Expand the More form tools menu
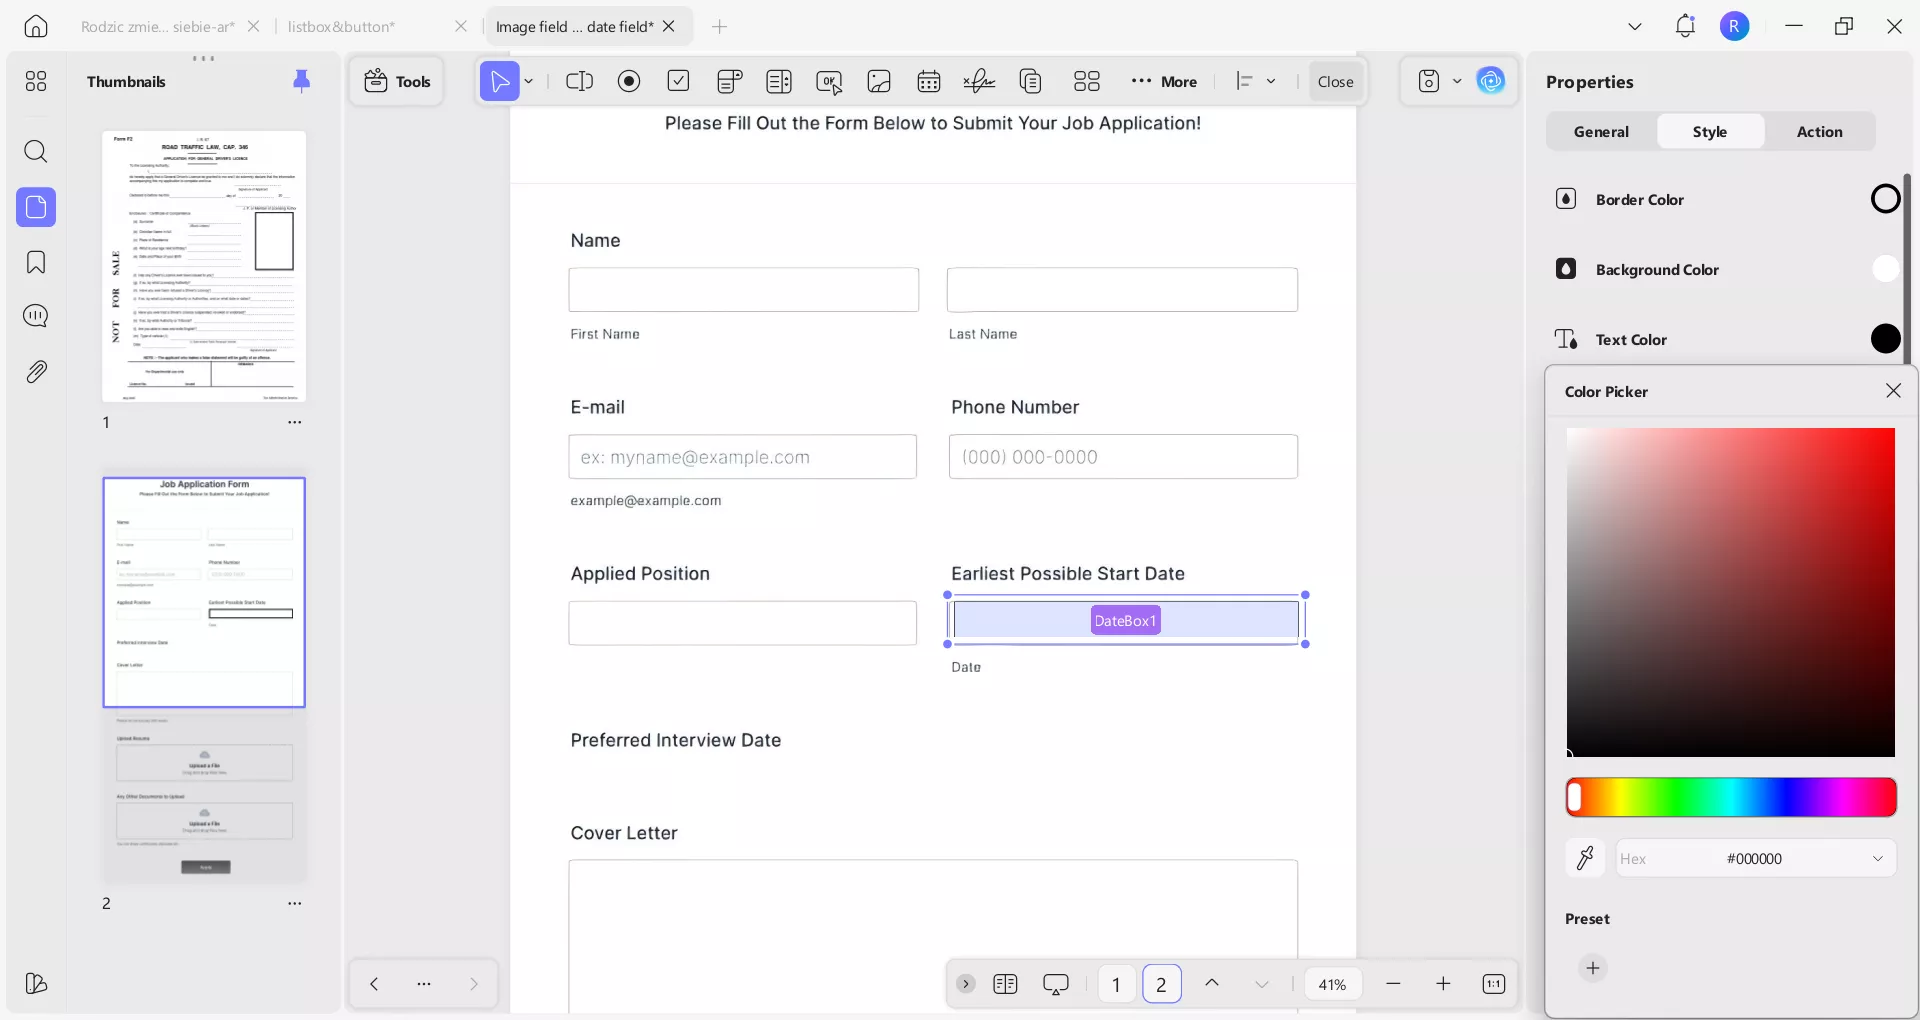Viewport: 1920px width, 1020px height. point(1164,82)
